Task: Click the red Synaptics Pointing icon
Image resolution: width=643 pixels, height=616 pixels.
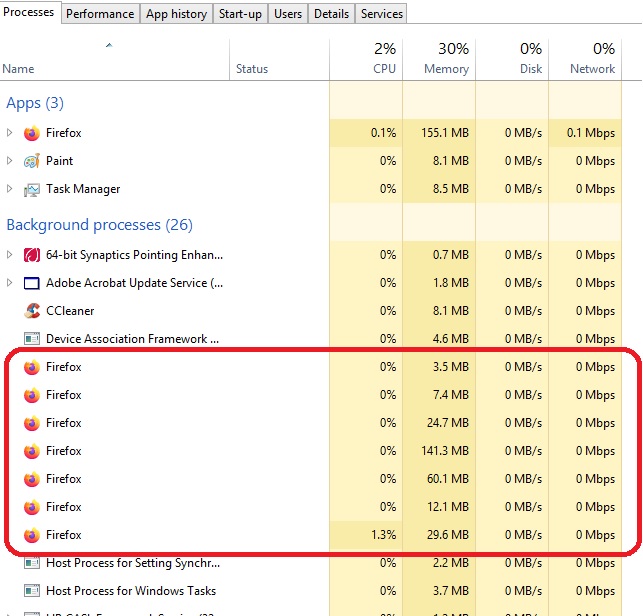Action: 32,255
